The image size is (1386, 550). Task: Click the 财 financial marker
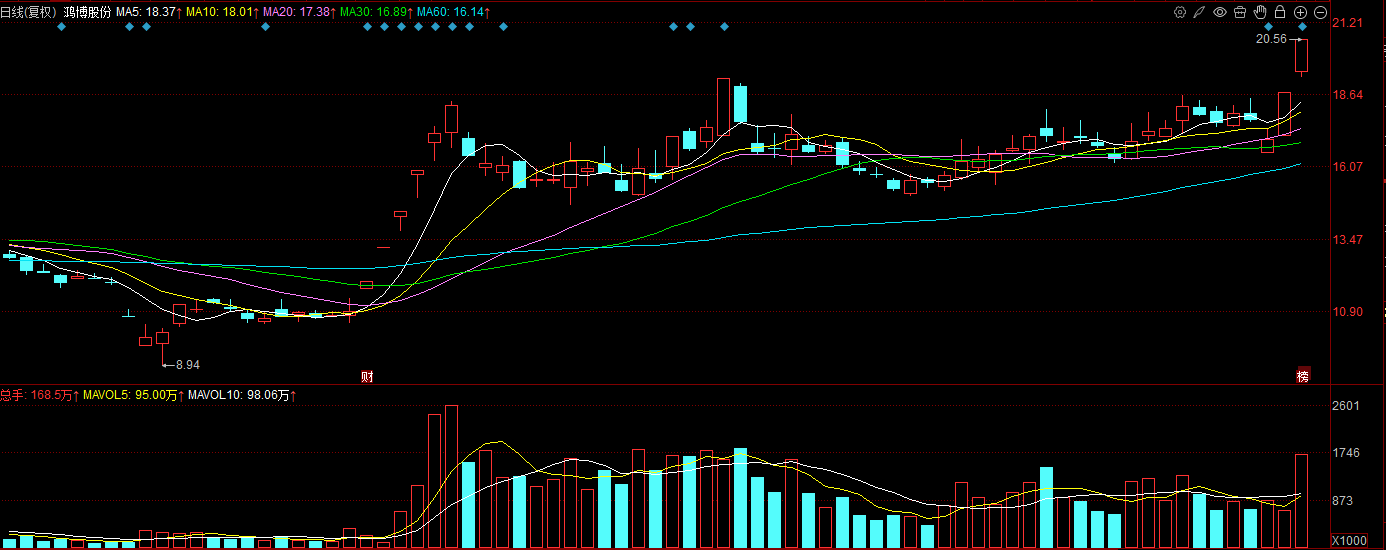point(367,377)
